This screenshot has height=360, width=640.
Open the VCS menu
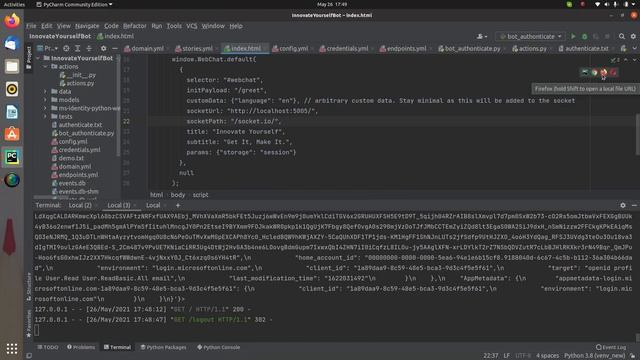pos(191,26)
